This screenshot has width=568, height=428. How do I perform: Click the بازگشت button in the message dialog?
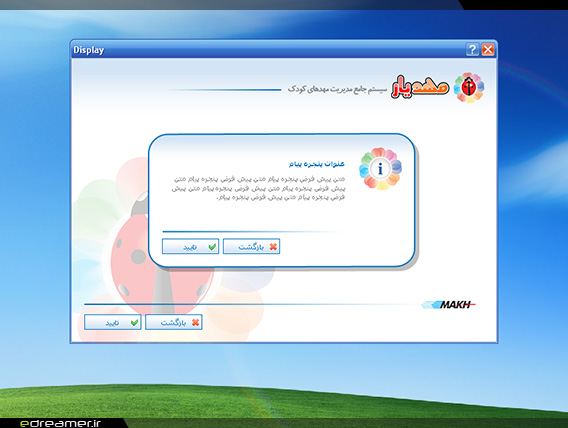[x=251, y=247]
